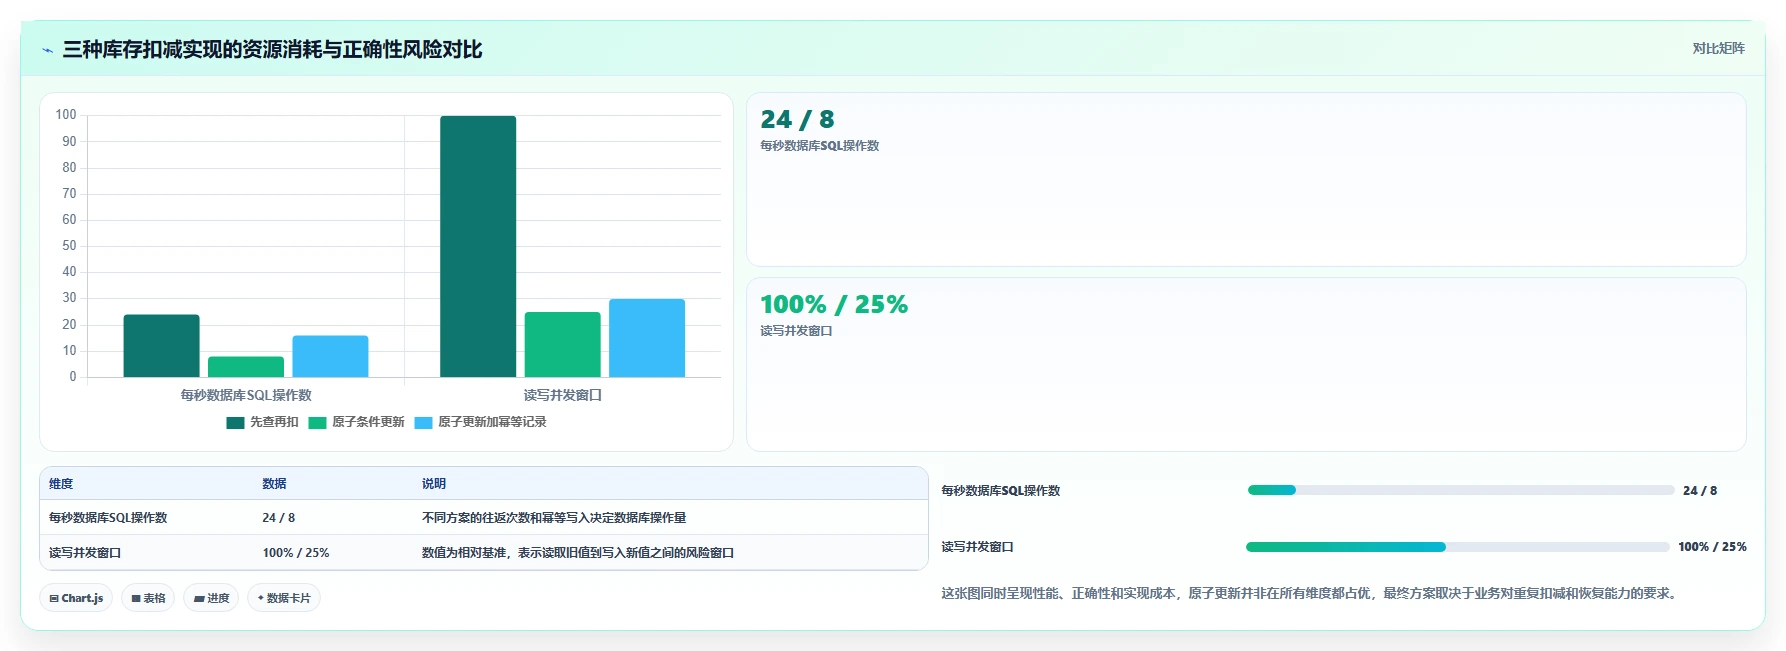Click the 每秒数据库SQL操作数 x-axis label on the chart
Viewport: 1786px width, 651px height.
246,395
